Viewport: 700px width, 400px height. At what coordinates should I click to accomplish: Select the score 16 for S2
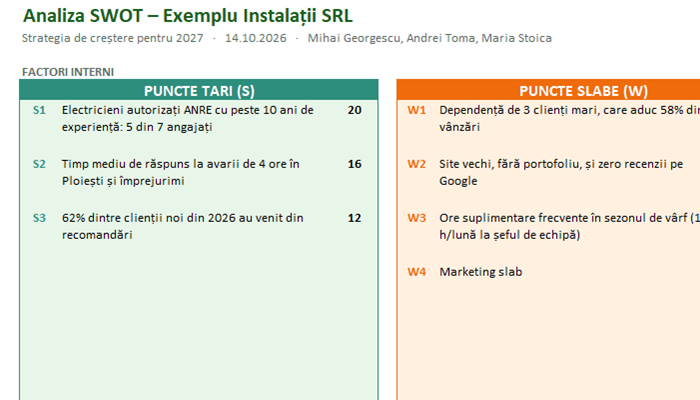(x=354, y=164)
